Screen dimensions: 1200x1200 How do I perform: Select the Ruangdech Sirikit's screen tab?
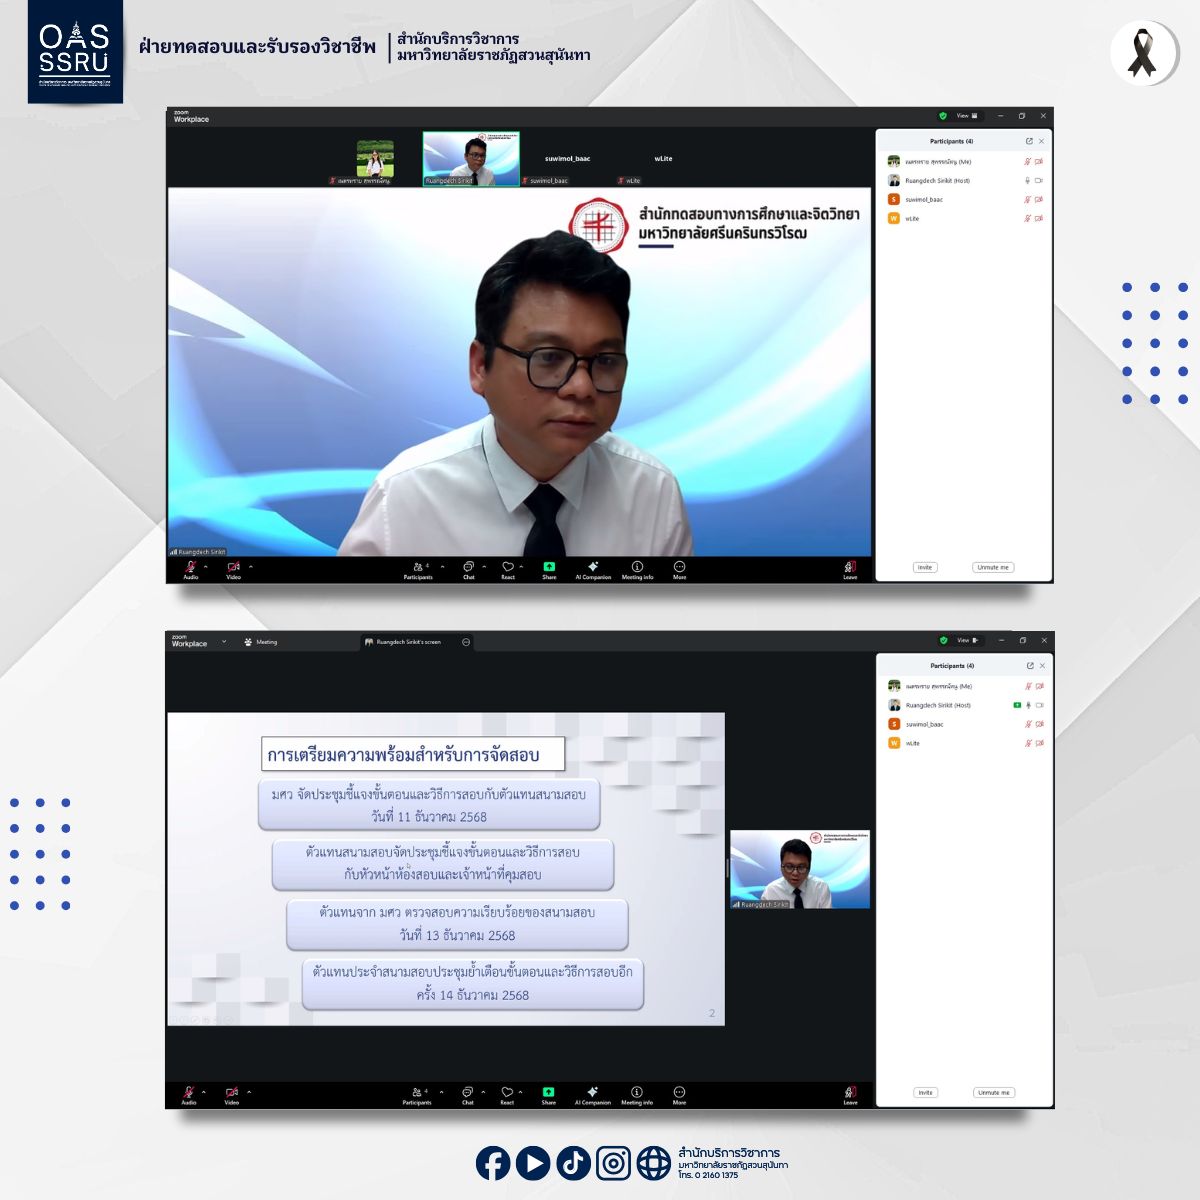(404, 642)
